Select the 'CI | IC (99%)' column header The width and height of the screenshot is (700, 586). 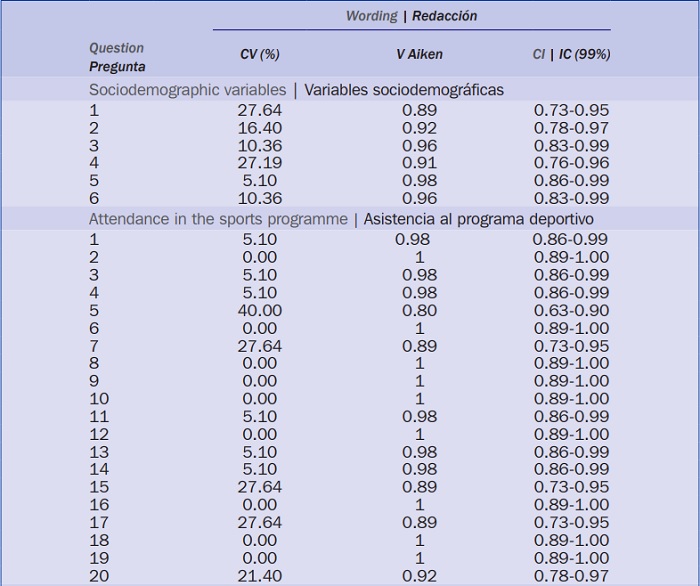[571, 55]
